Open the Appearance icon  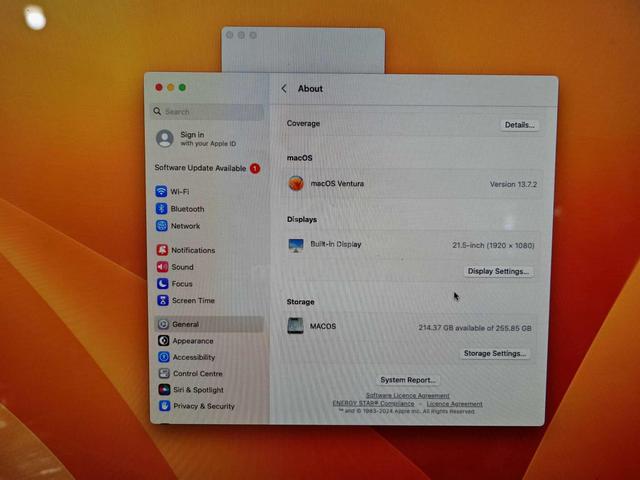coord(164,340)
